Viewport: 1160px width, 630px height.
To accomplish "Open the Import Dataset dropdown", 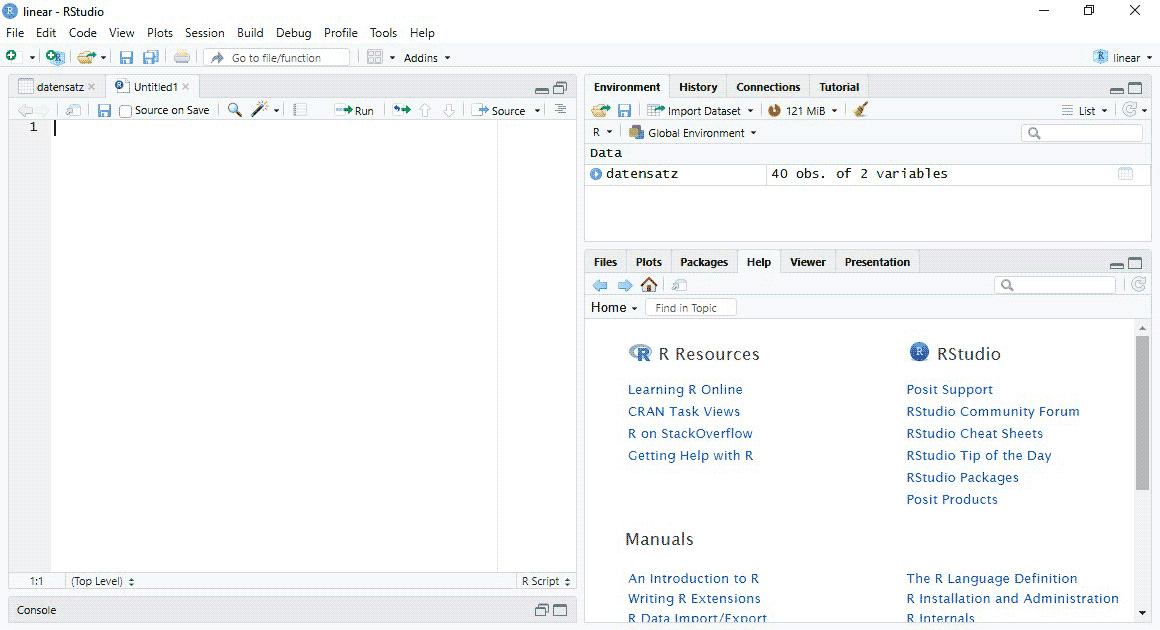I will tap(700, 110).
